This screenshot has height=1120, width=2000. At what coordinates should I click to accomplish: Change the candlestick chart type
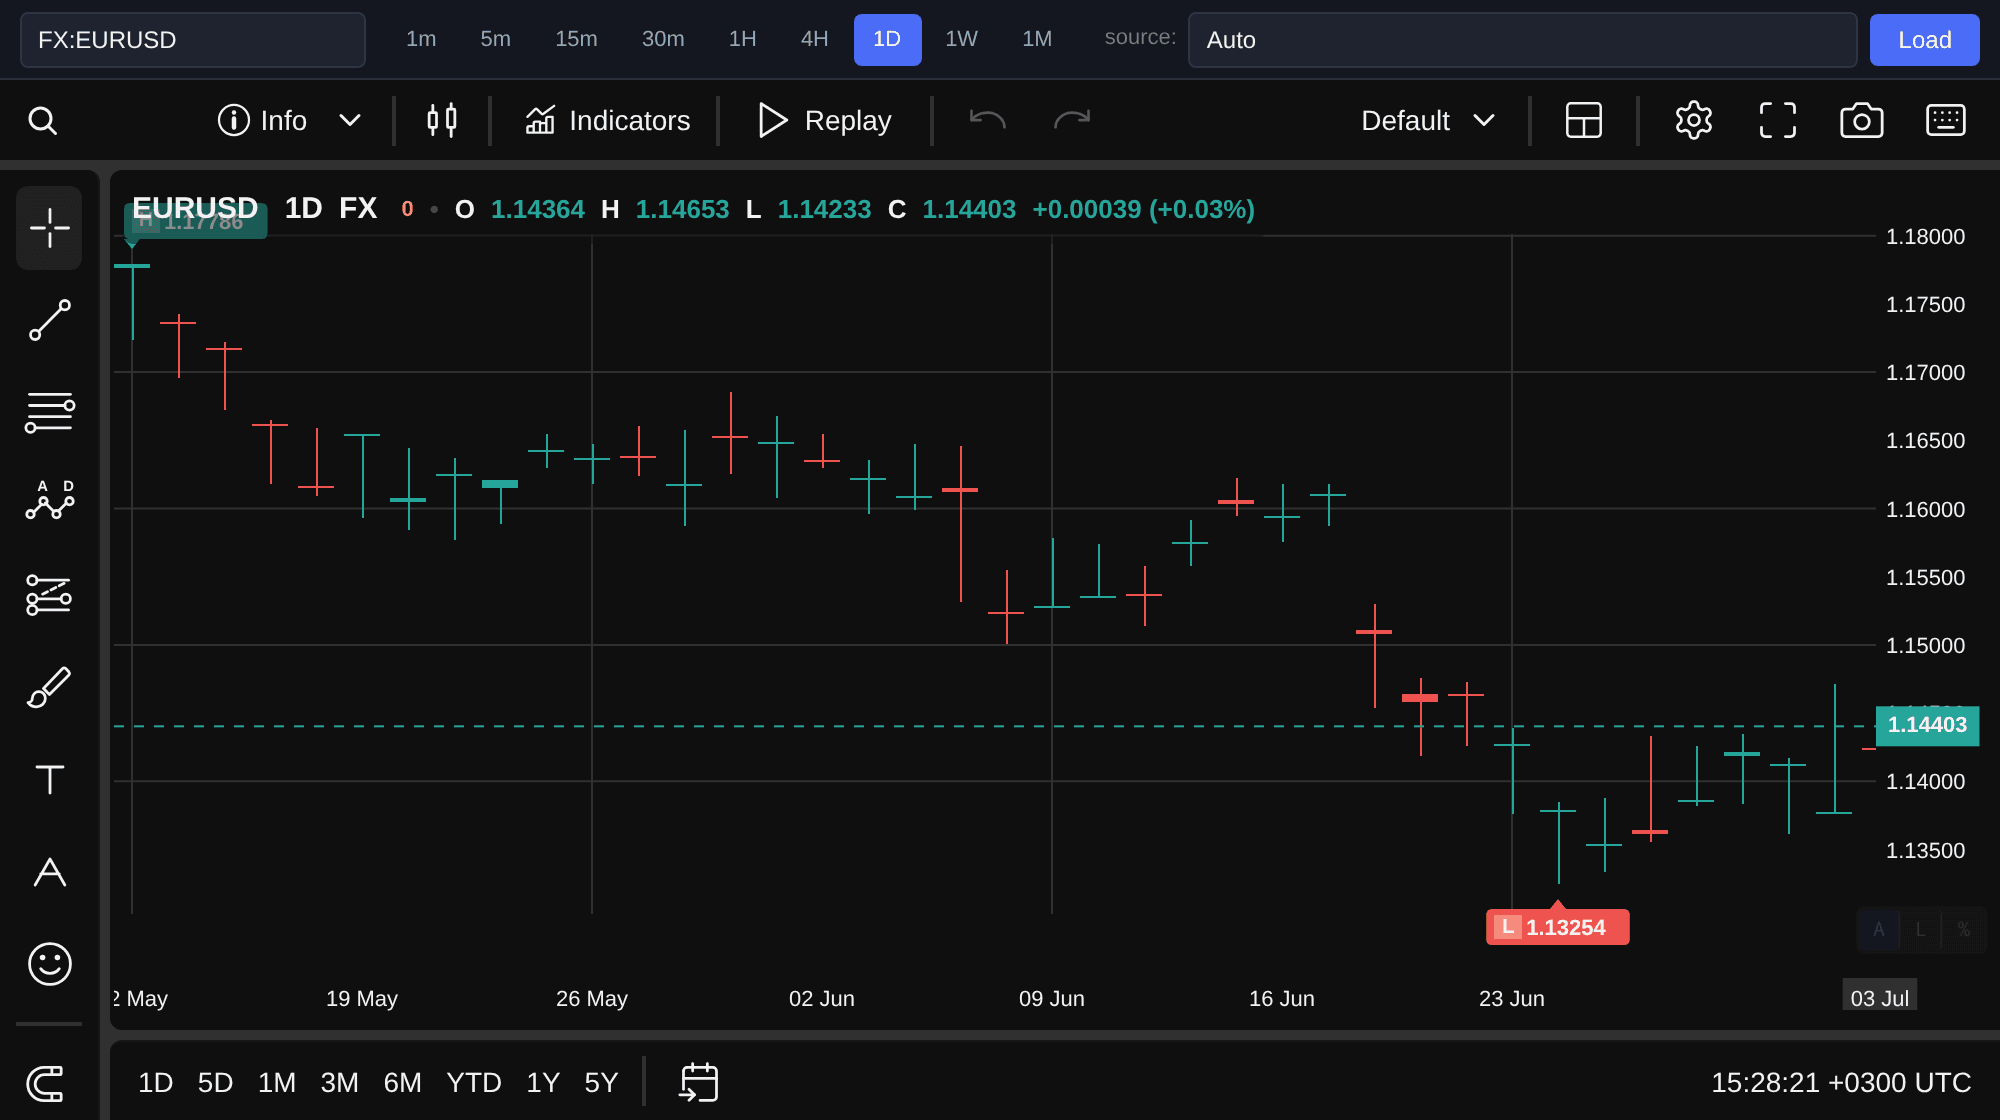pos(442,121)
